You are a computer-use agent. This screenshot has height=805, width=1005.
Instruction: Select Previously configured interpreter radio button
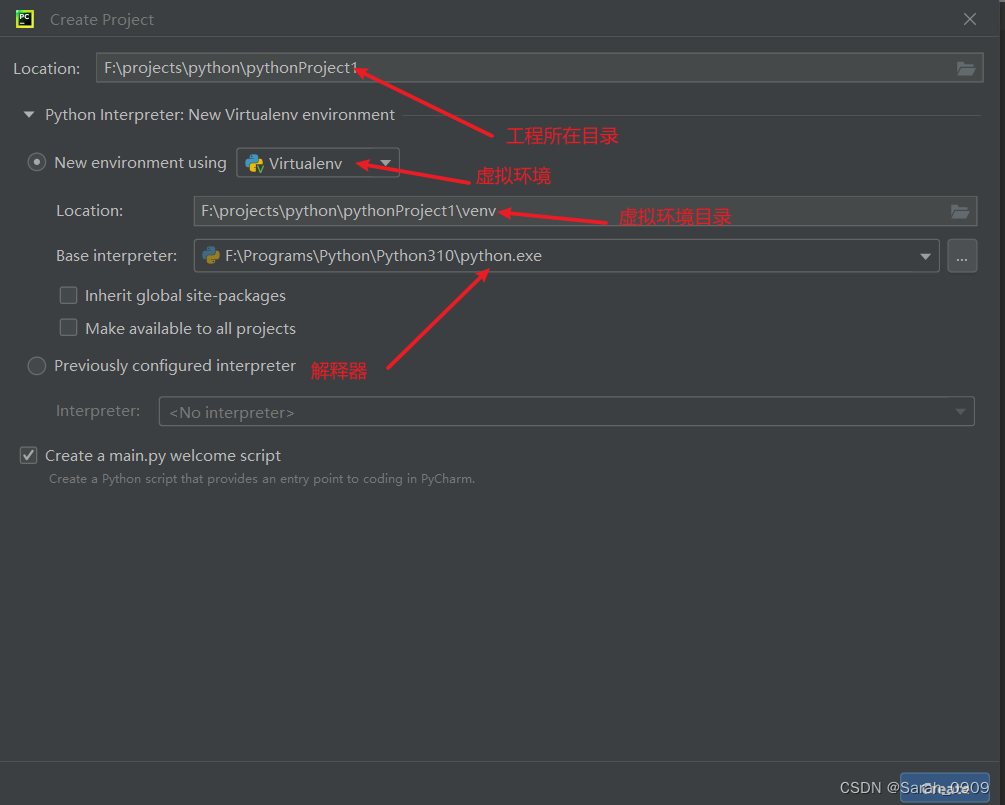point(37,366)
